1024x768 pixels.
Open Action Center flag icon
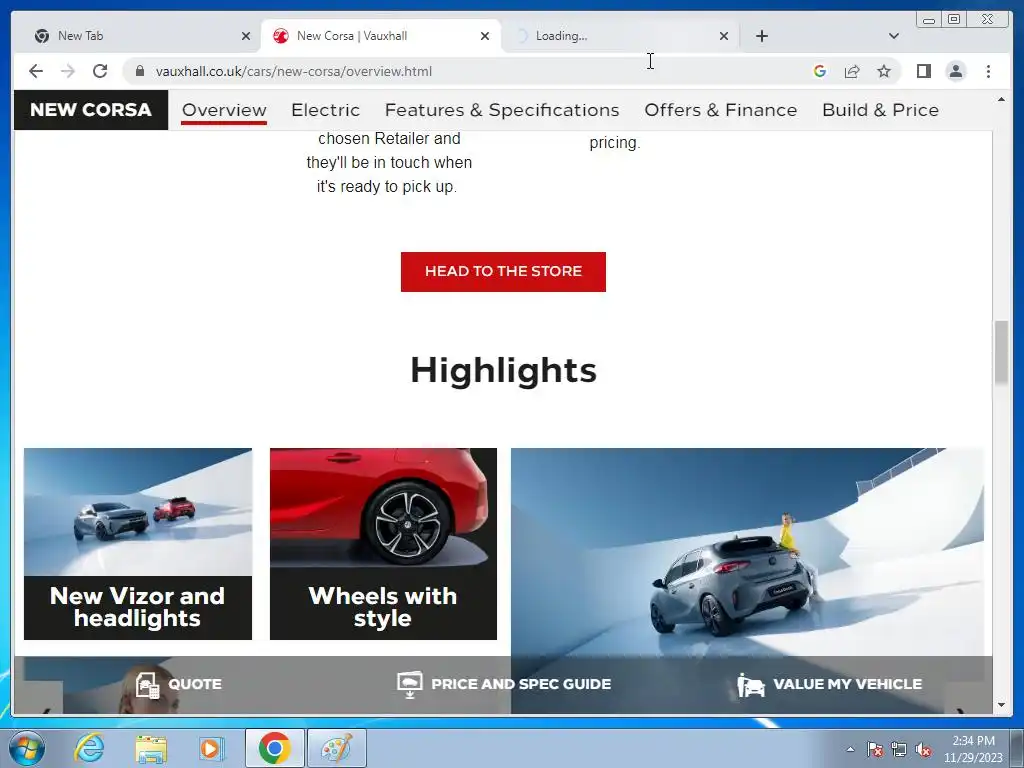(x=875, y=749)
